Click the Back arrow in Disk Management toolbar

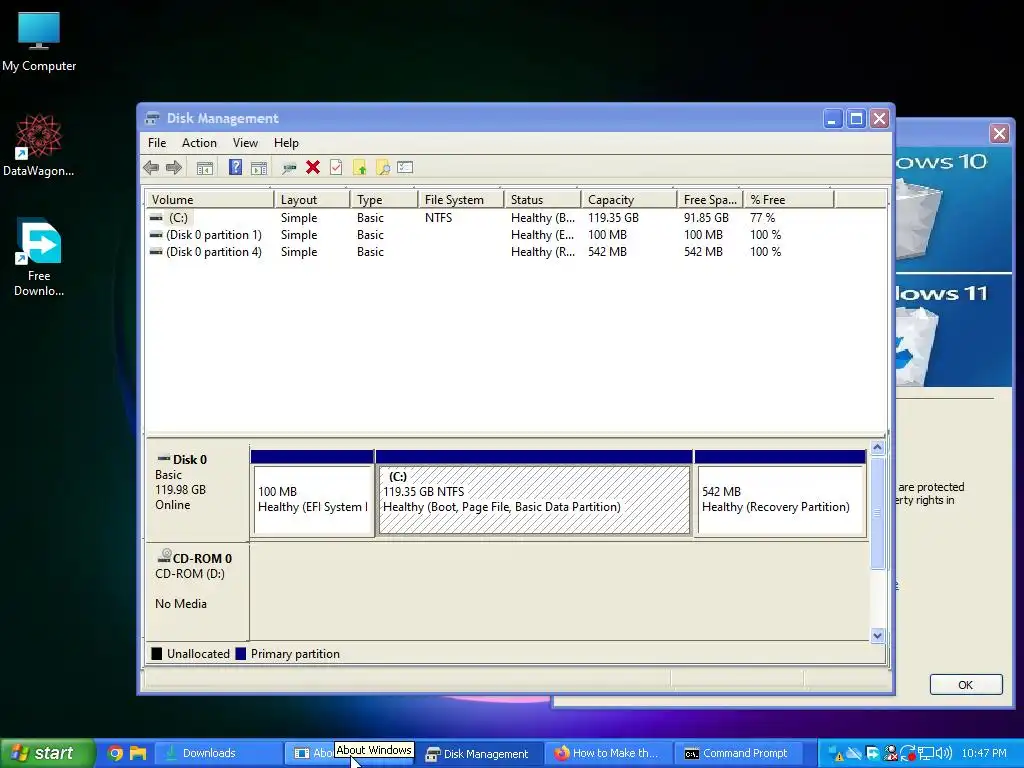coord(151,168)
